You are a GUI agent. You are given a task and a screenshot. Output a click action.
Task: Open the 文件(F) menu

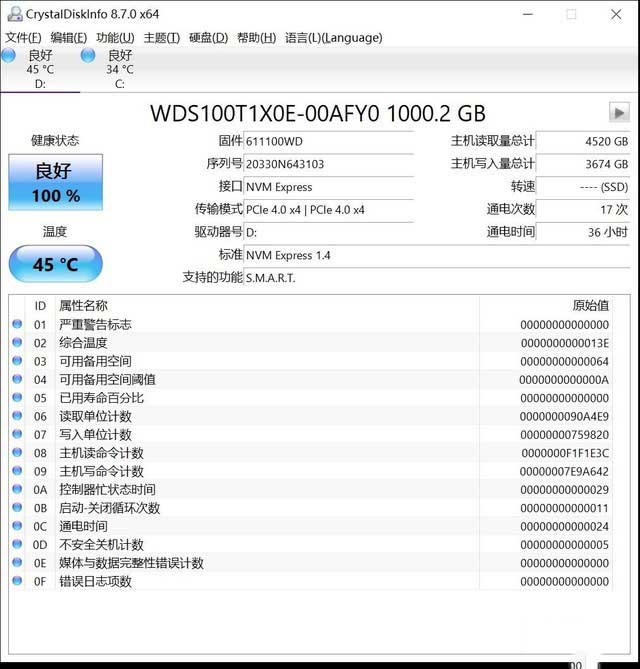tap(23, 38)
